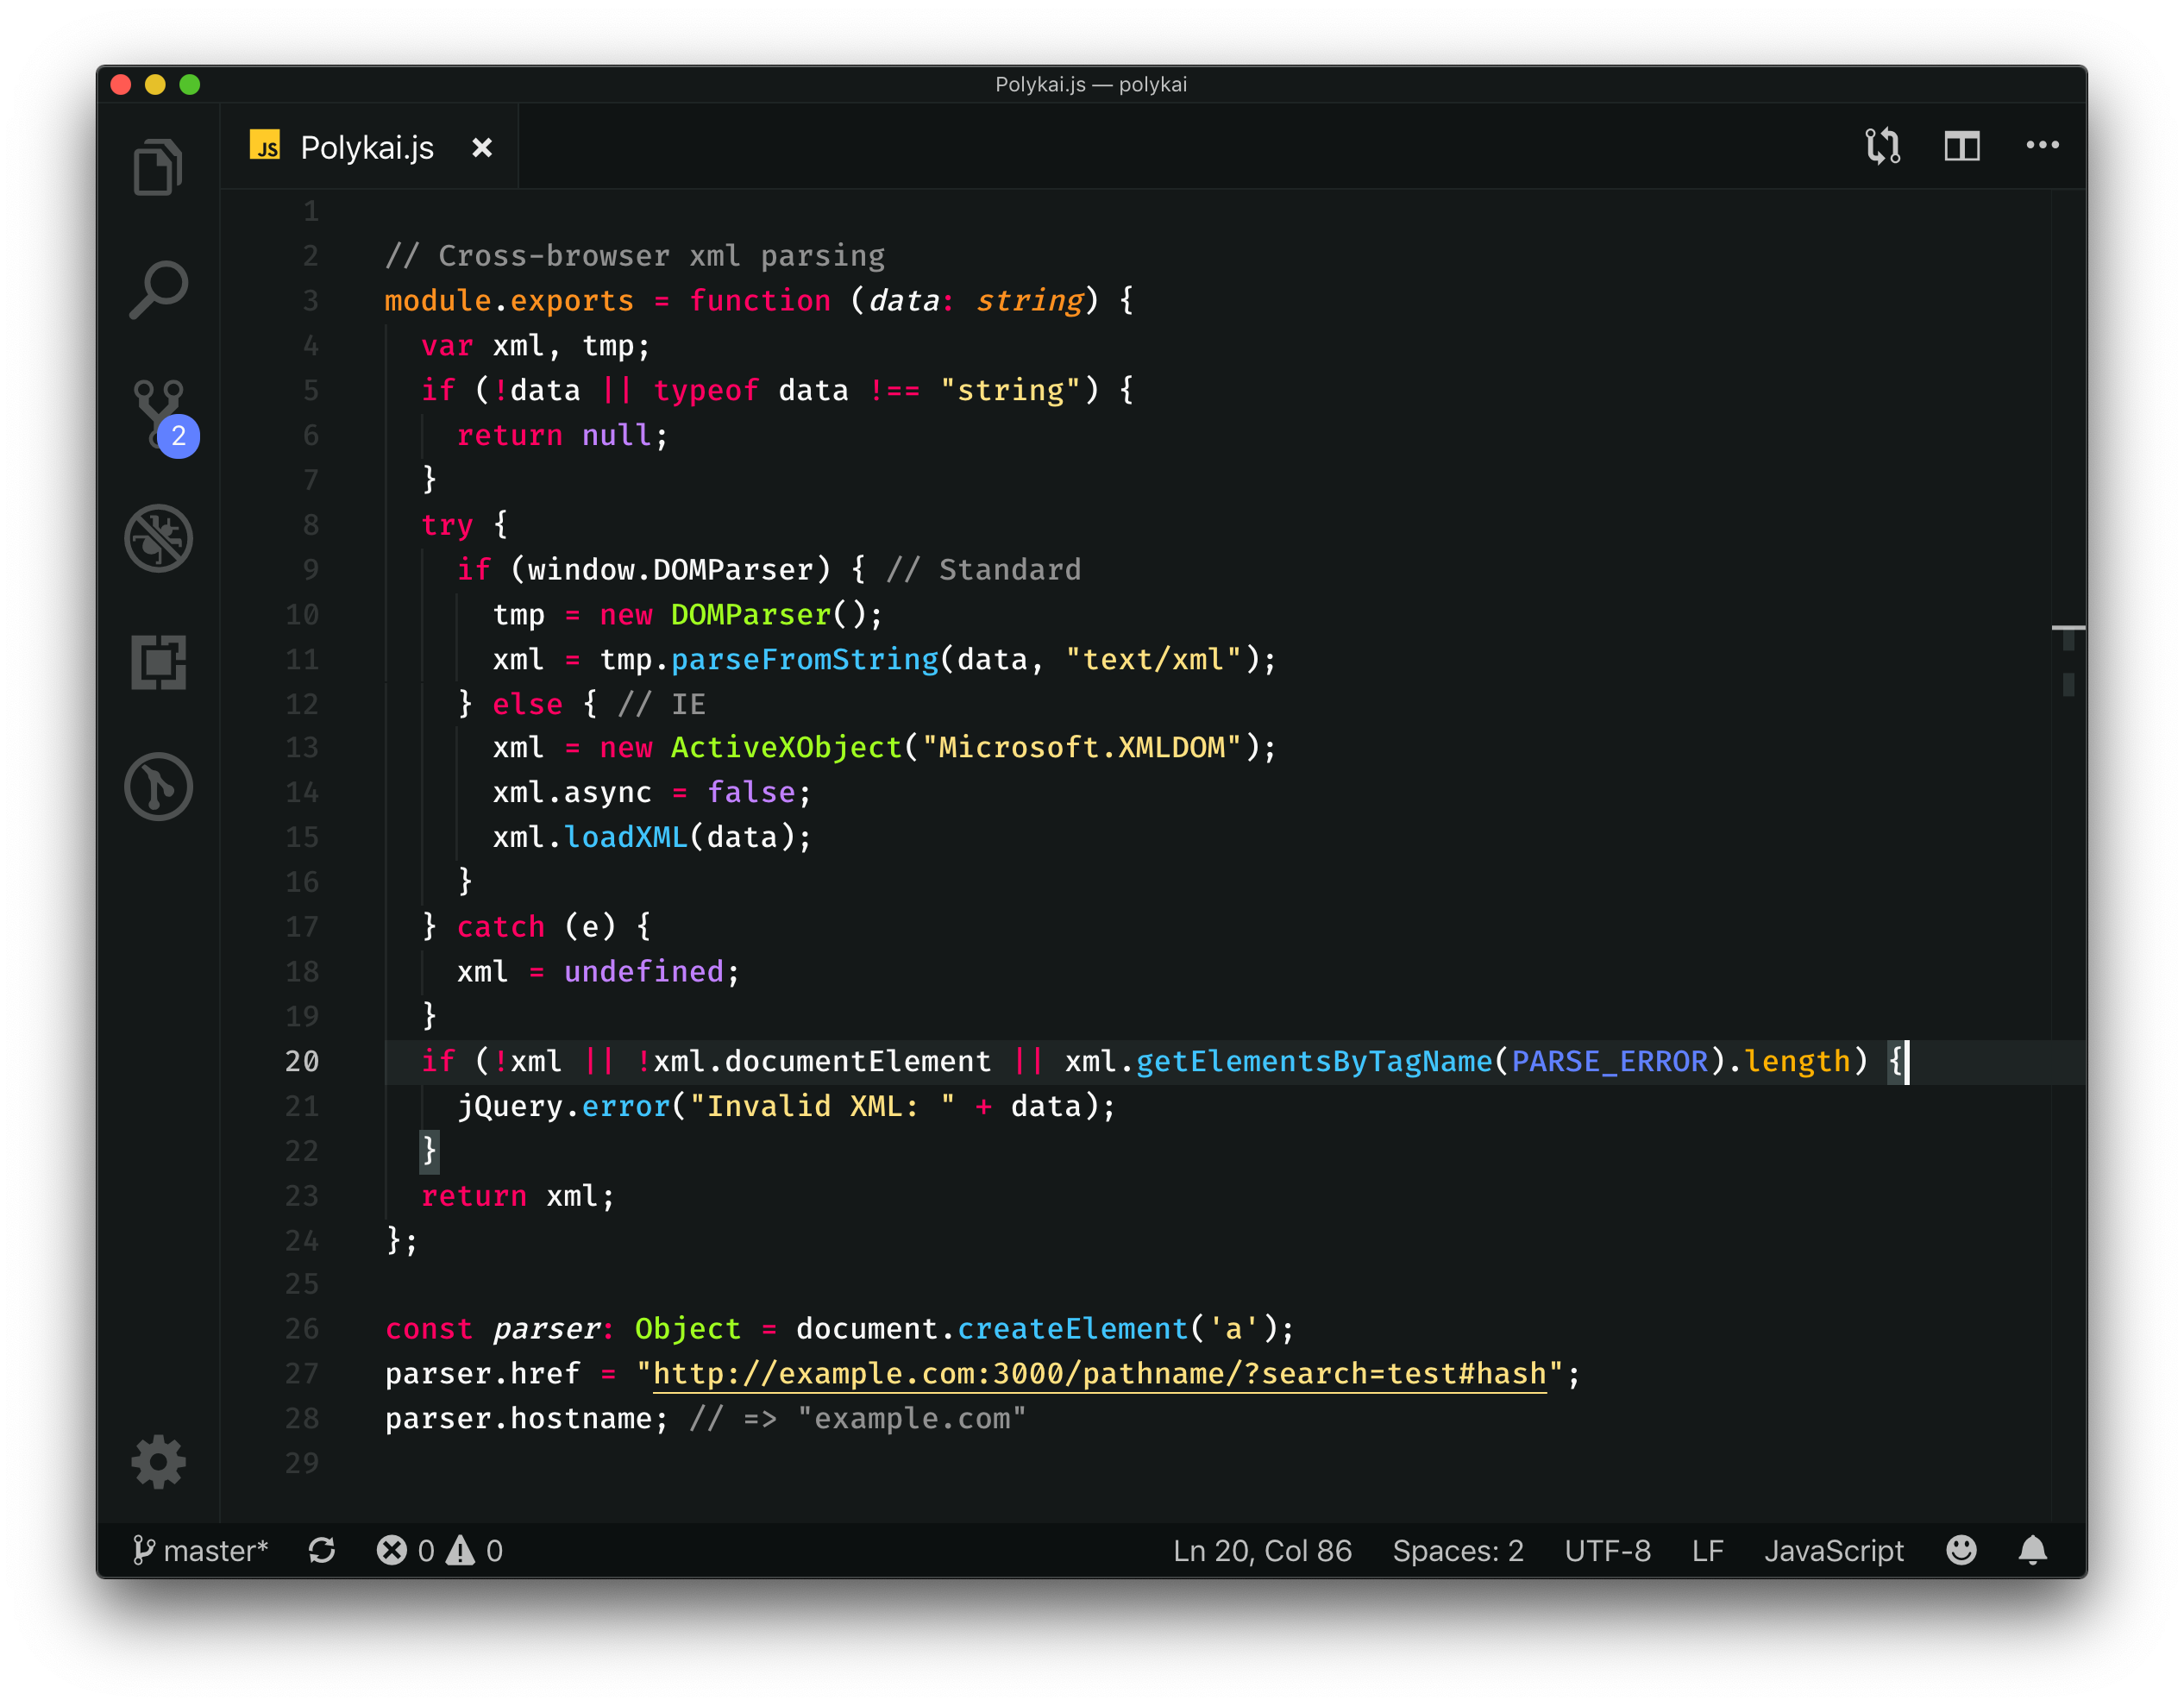Split the editor with split icon
Viewport: 2184px width, 1706px height.
tap(1961, 146)
